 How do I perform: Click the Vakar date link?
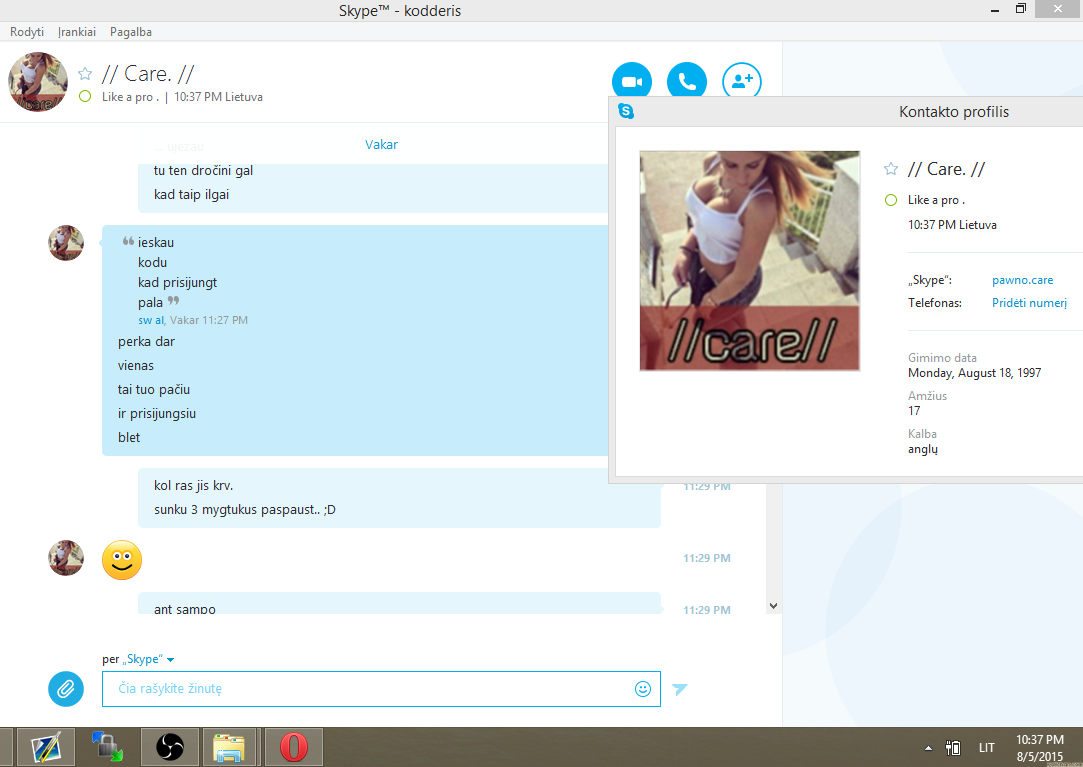(381, 144)
